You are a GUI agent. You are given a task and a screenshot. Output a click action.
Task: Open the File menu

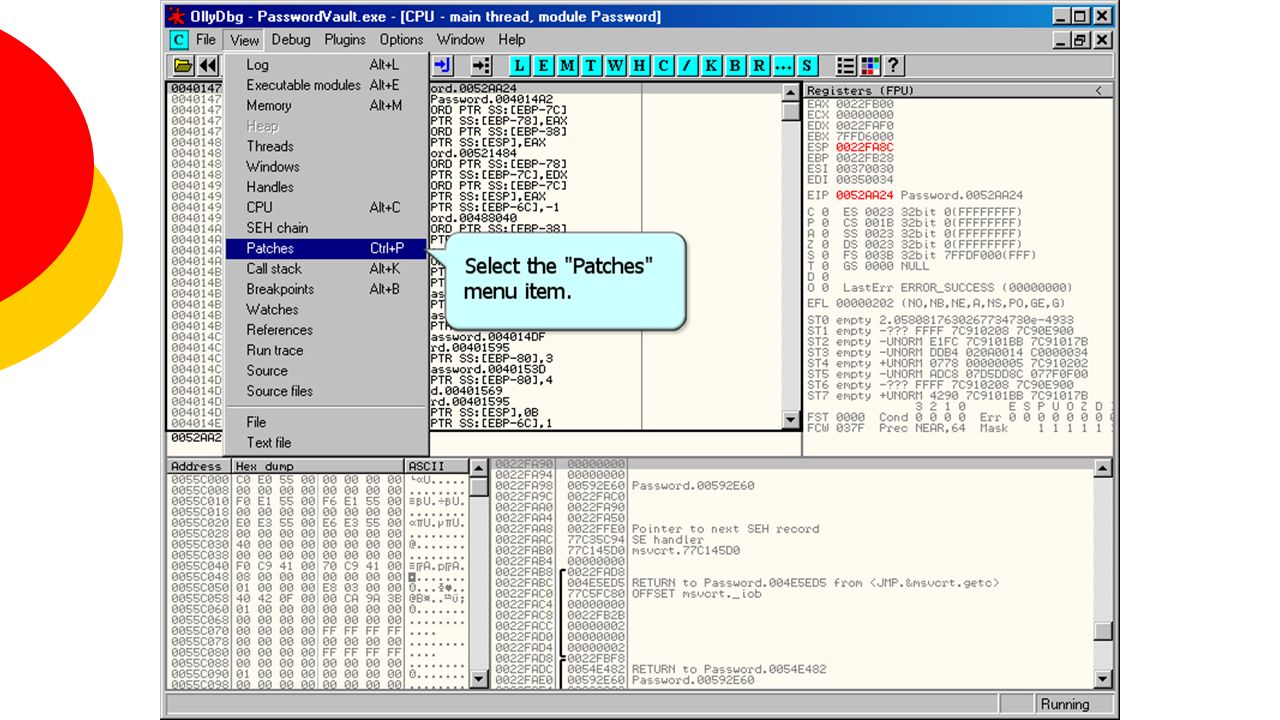[206, 40]
